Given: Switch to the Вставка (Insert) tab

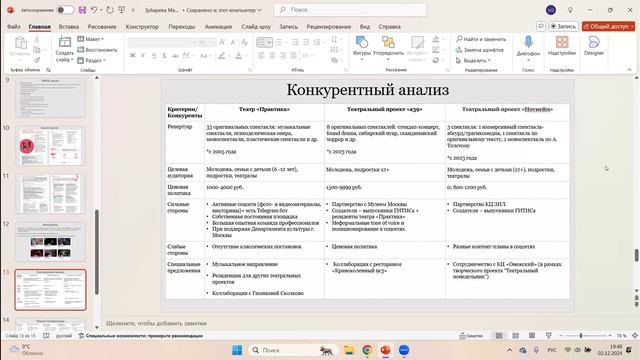Looking at the screenshot, I should point(69,27).
